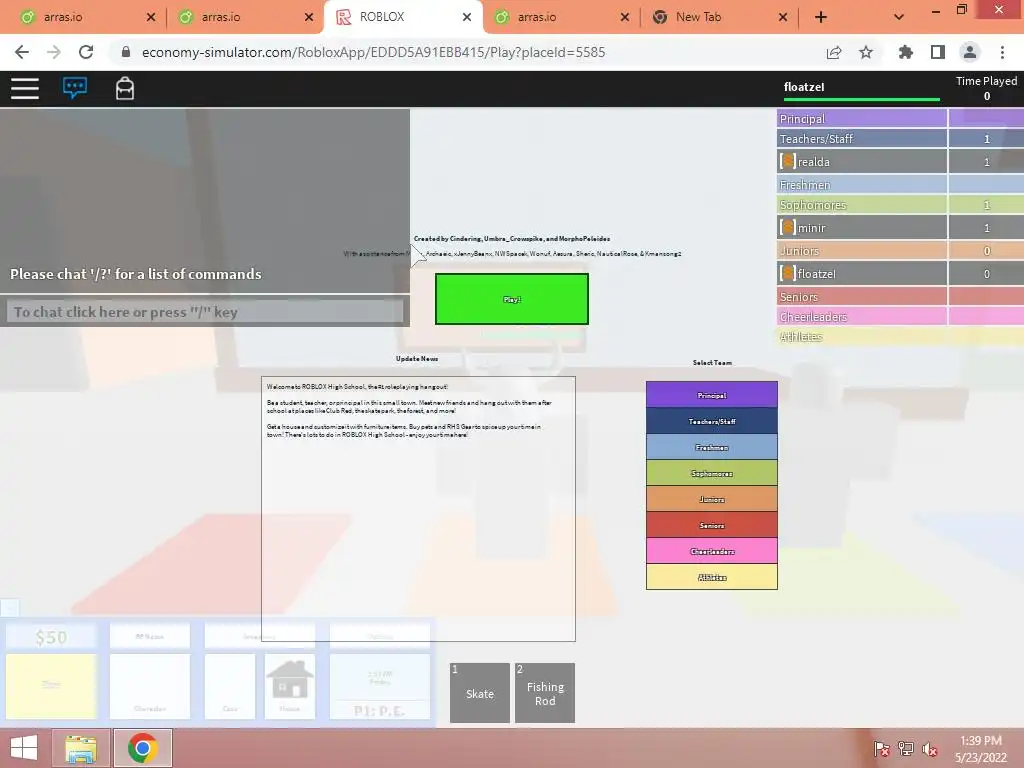1024x768 pixels.
Task: Close the New Tab tab
Action: point(783,17)
